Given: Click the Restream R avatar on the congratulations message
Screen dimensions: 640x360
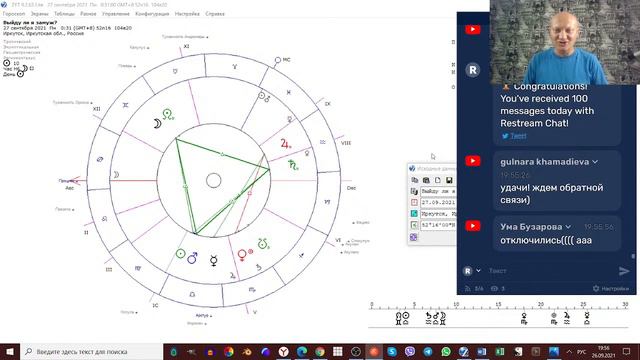Looking at the screenshot, I should tap(473, 70).
